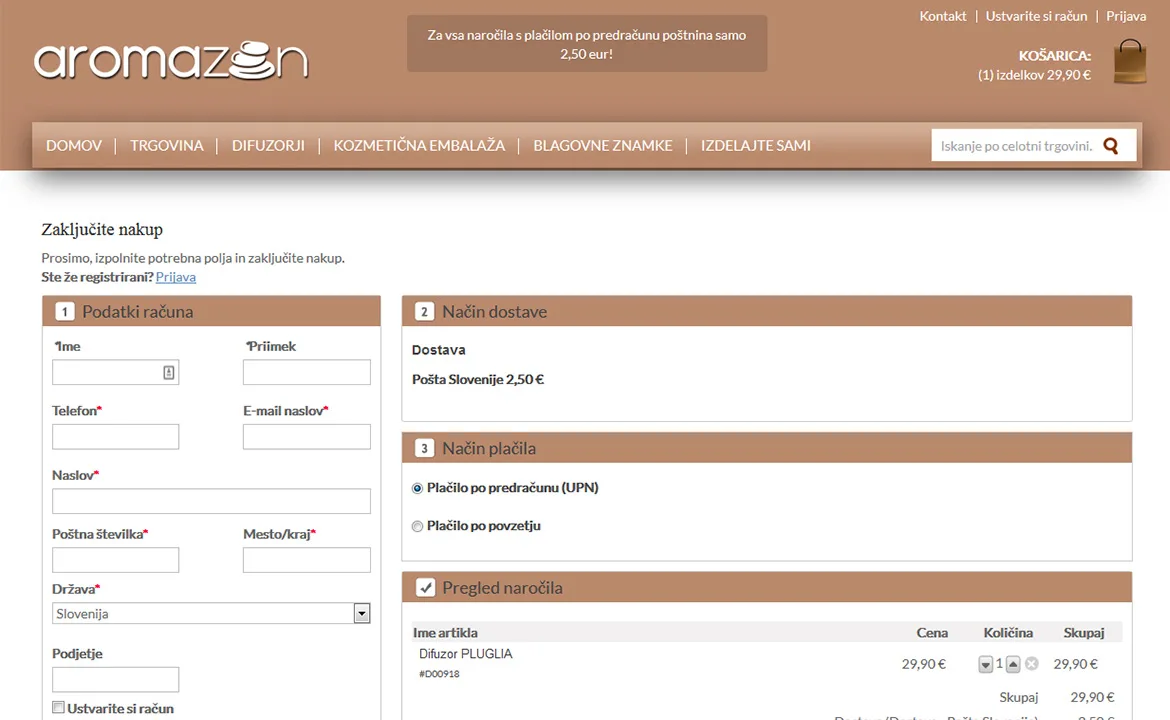1170x720 pixels.
Task: Click the Ime input field
Action: click(x=116, y=372)
